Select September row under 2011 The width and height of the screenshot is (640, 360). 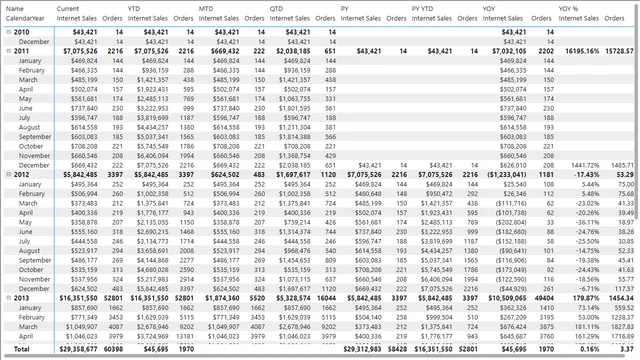tap(35, 137)
